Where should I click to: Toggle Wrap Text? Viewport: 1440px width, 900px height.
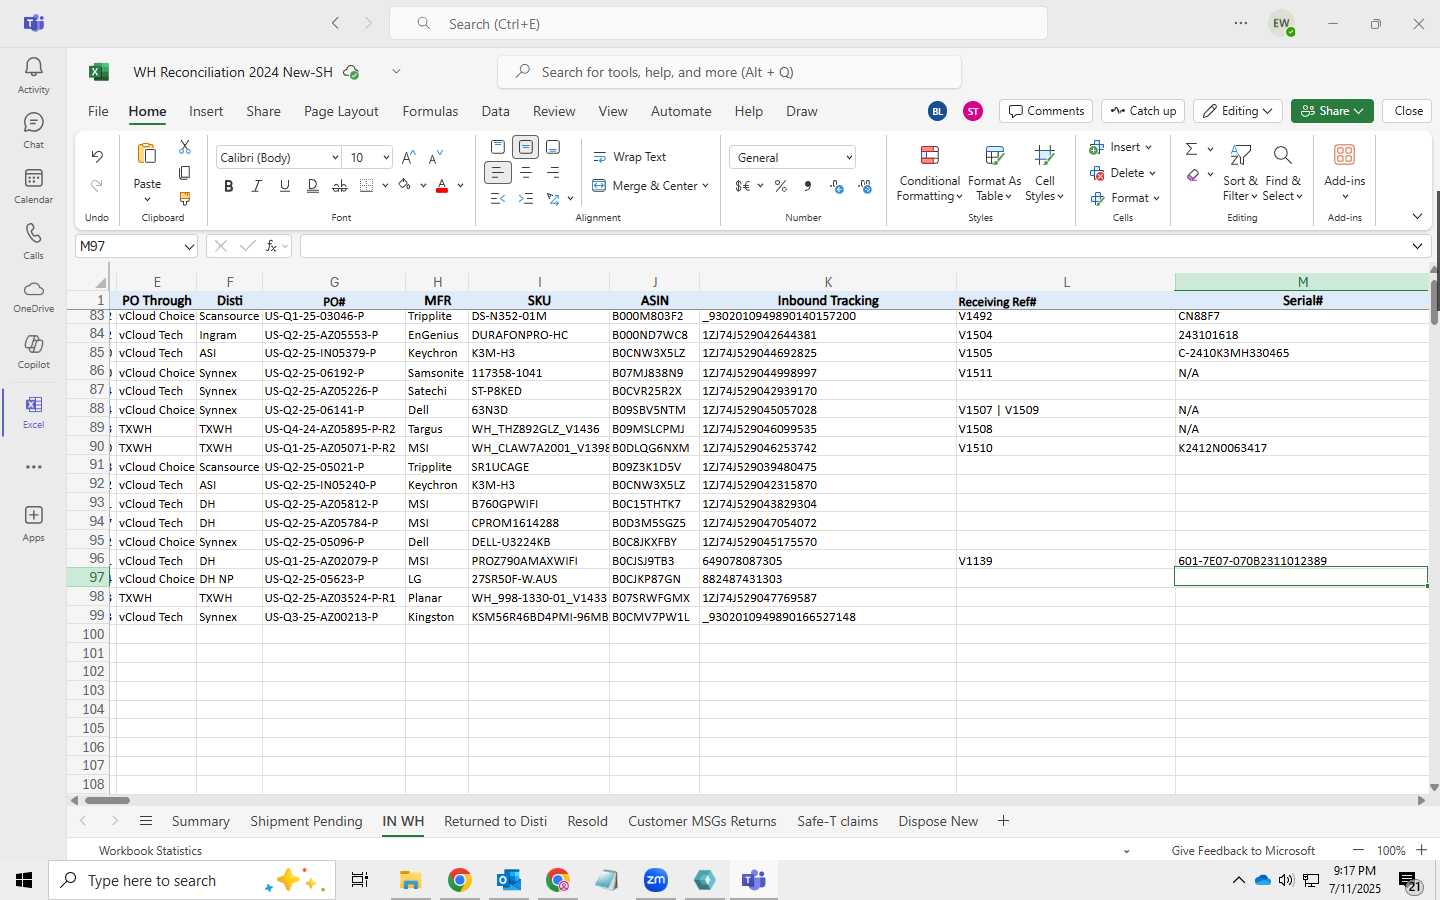tap(629, 157)
